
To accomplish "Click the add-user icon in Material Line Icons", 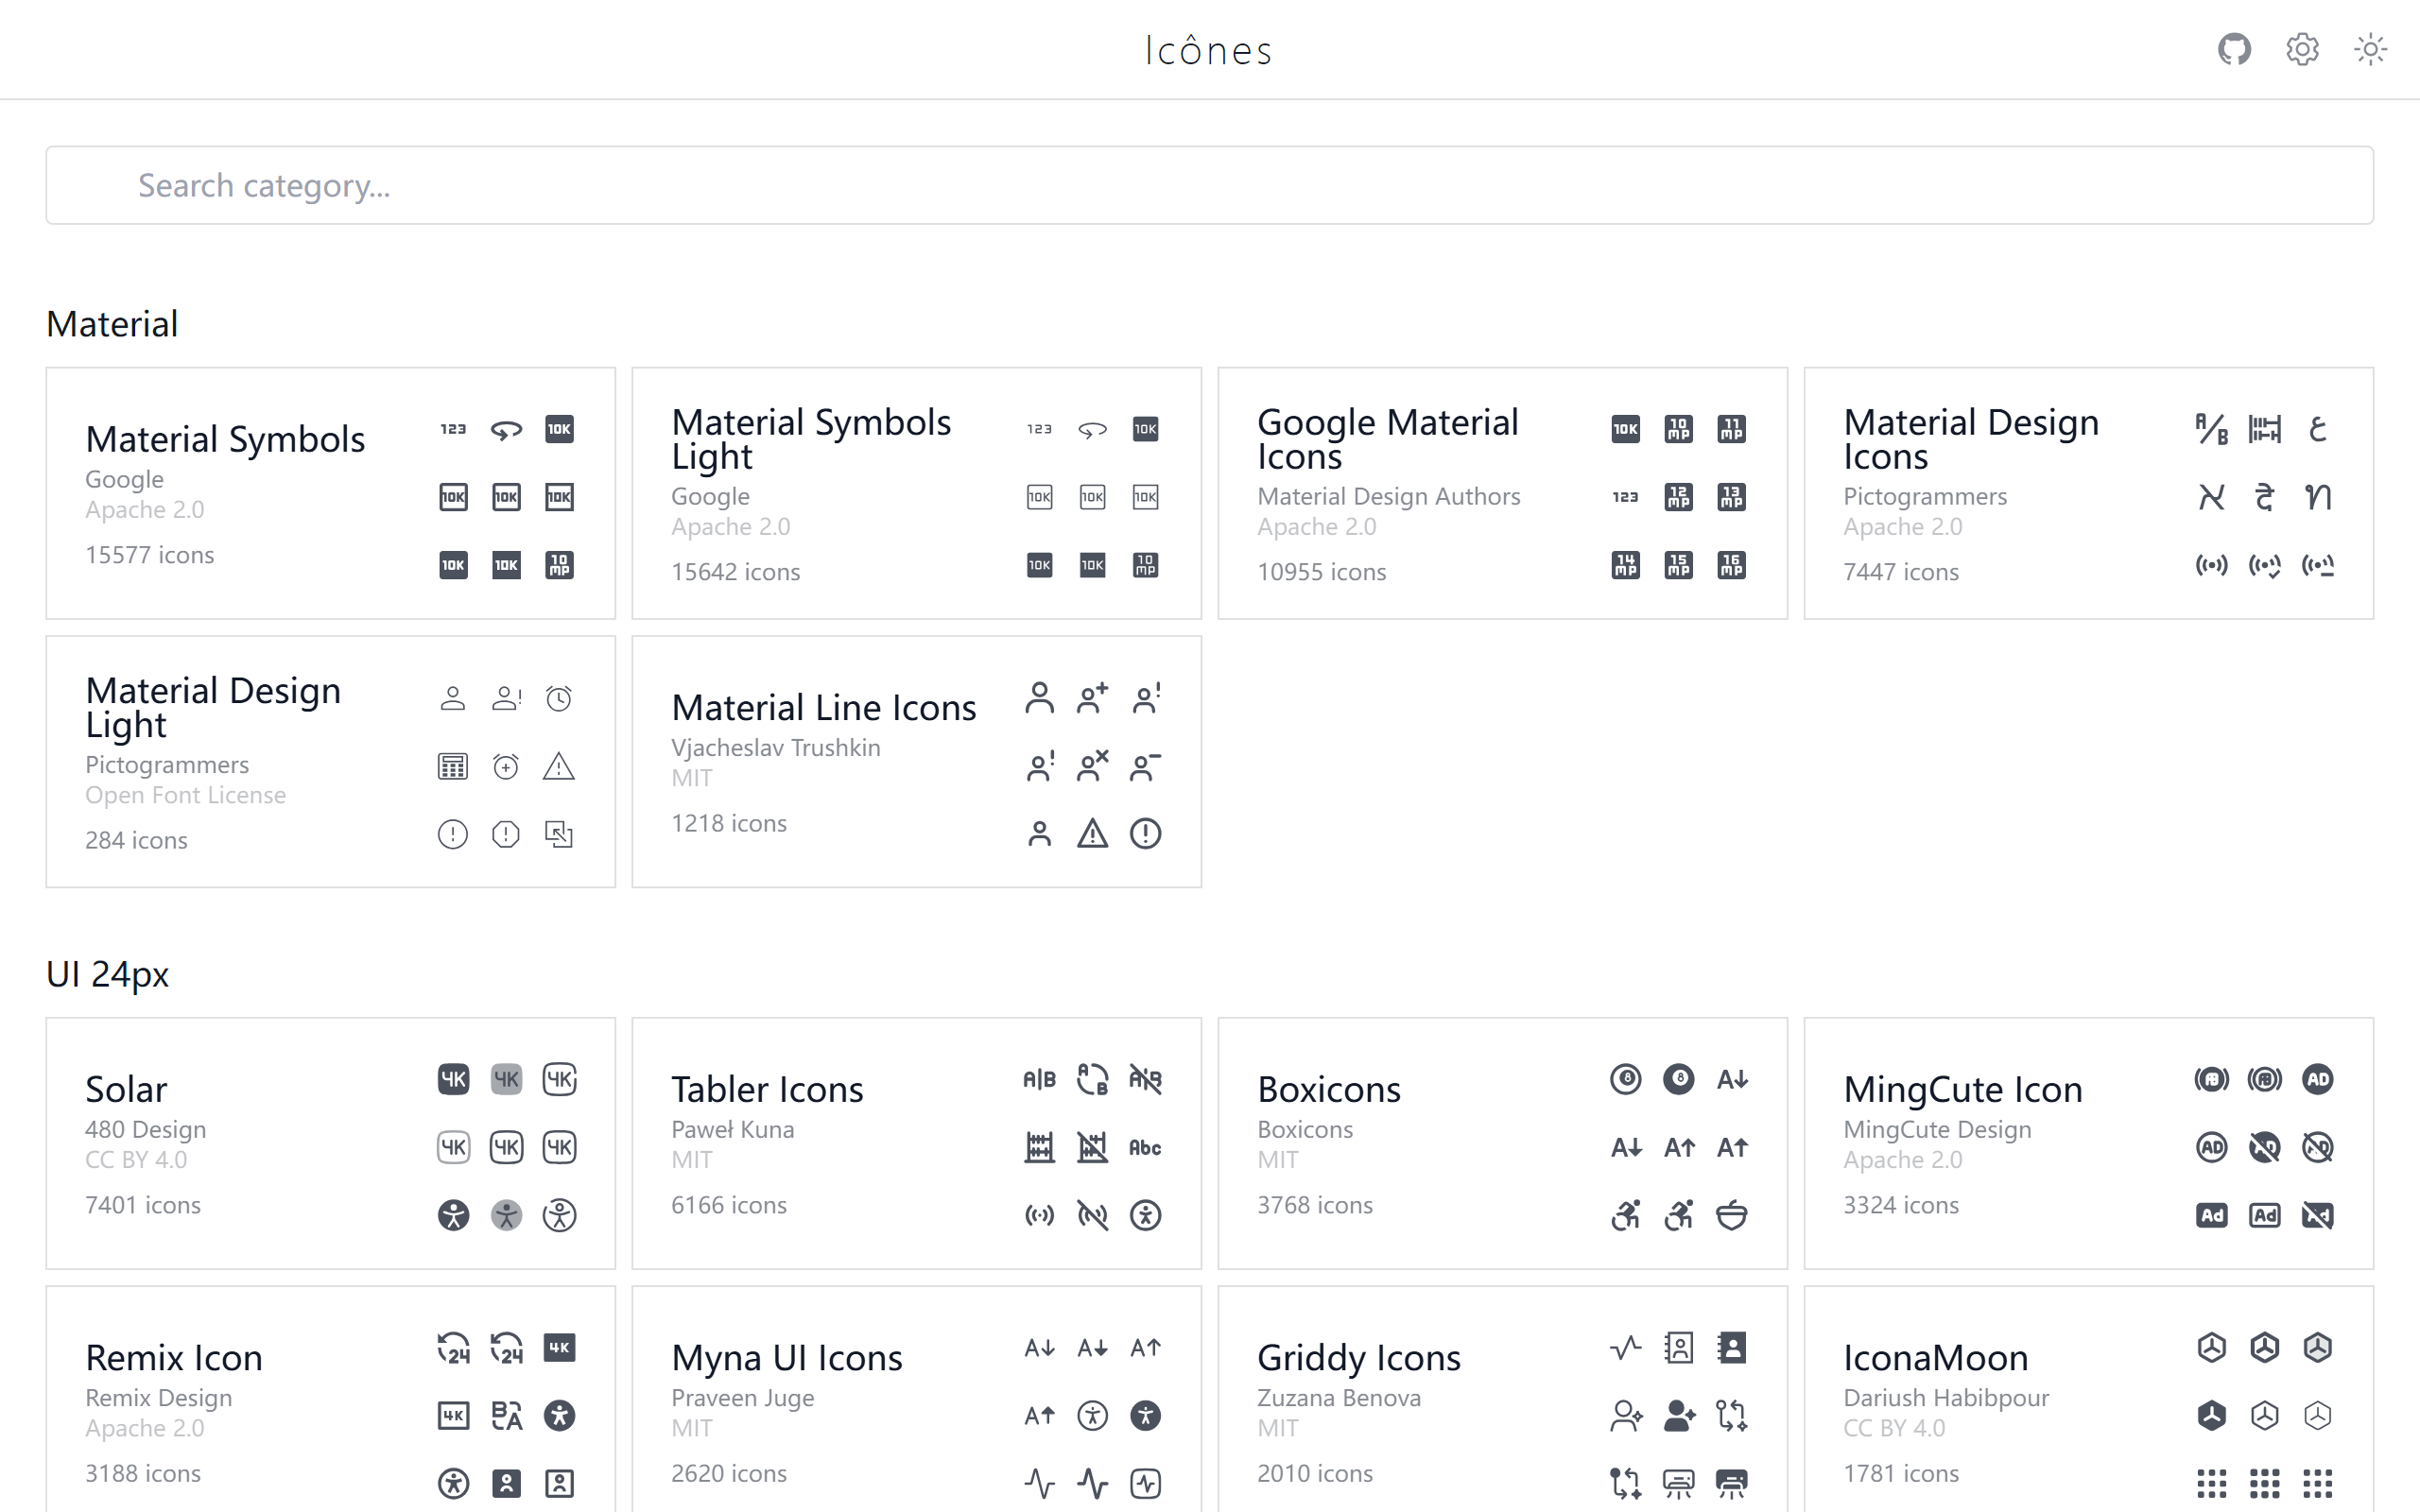I will tap(1092, 698).
